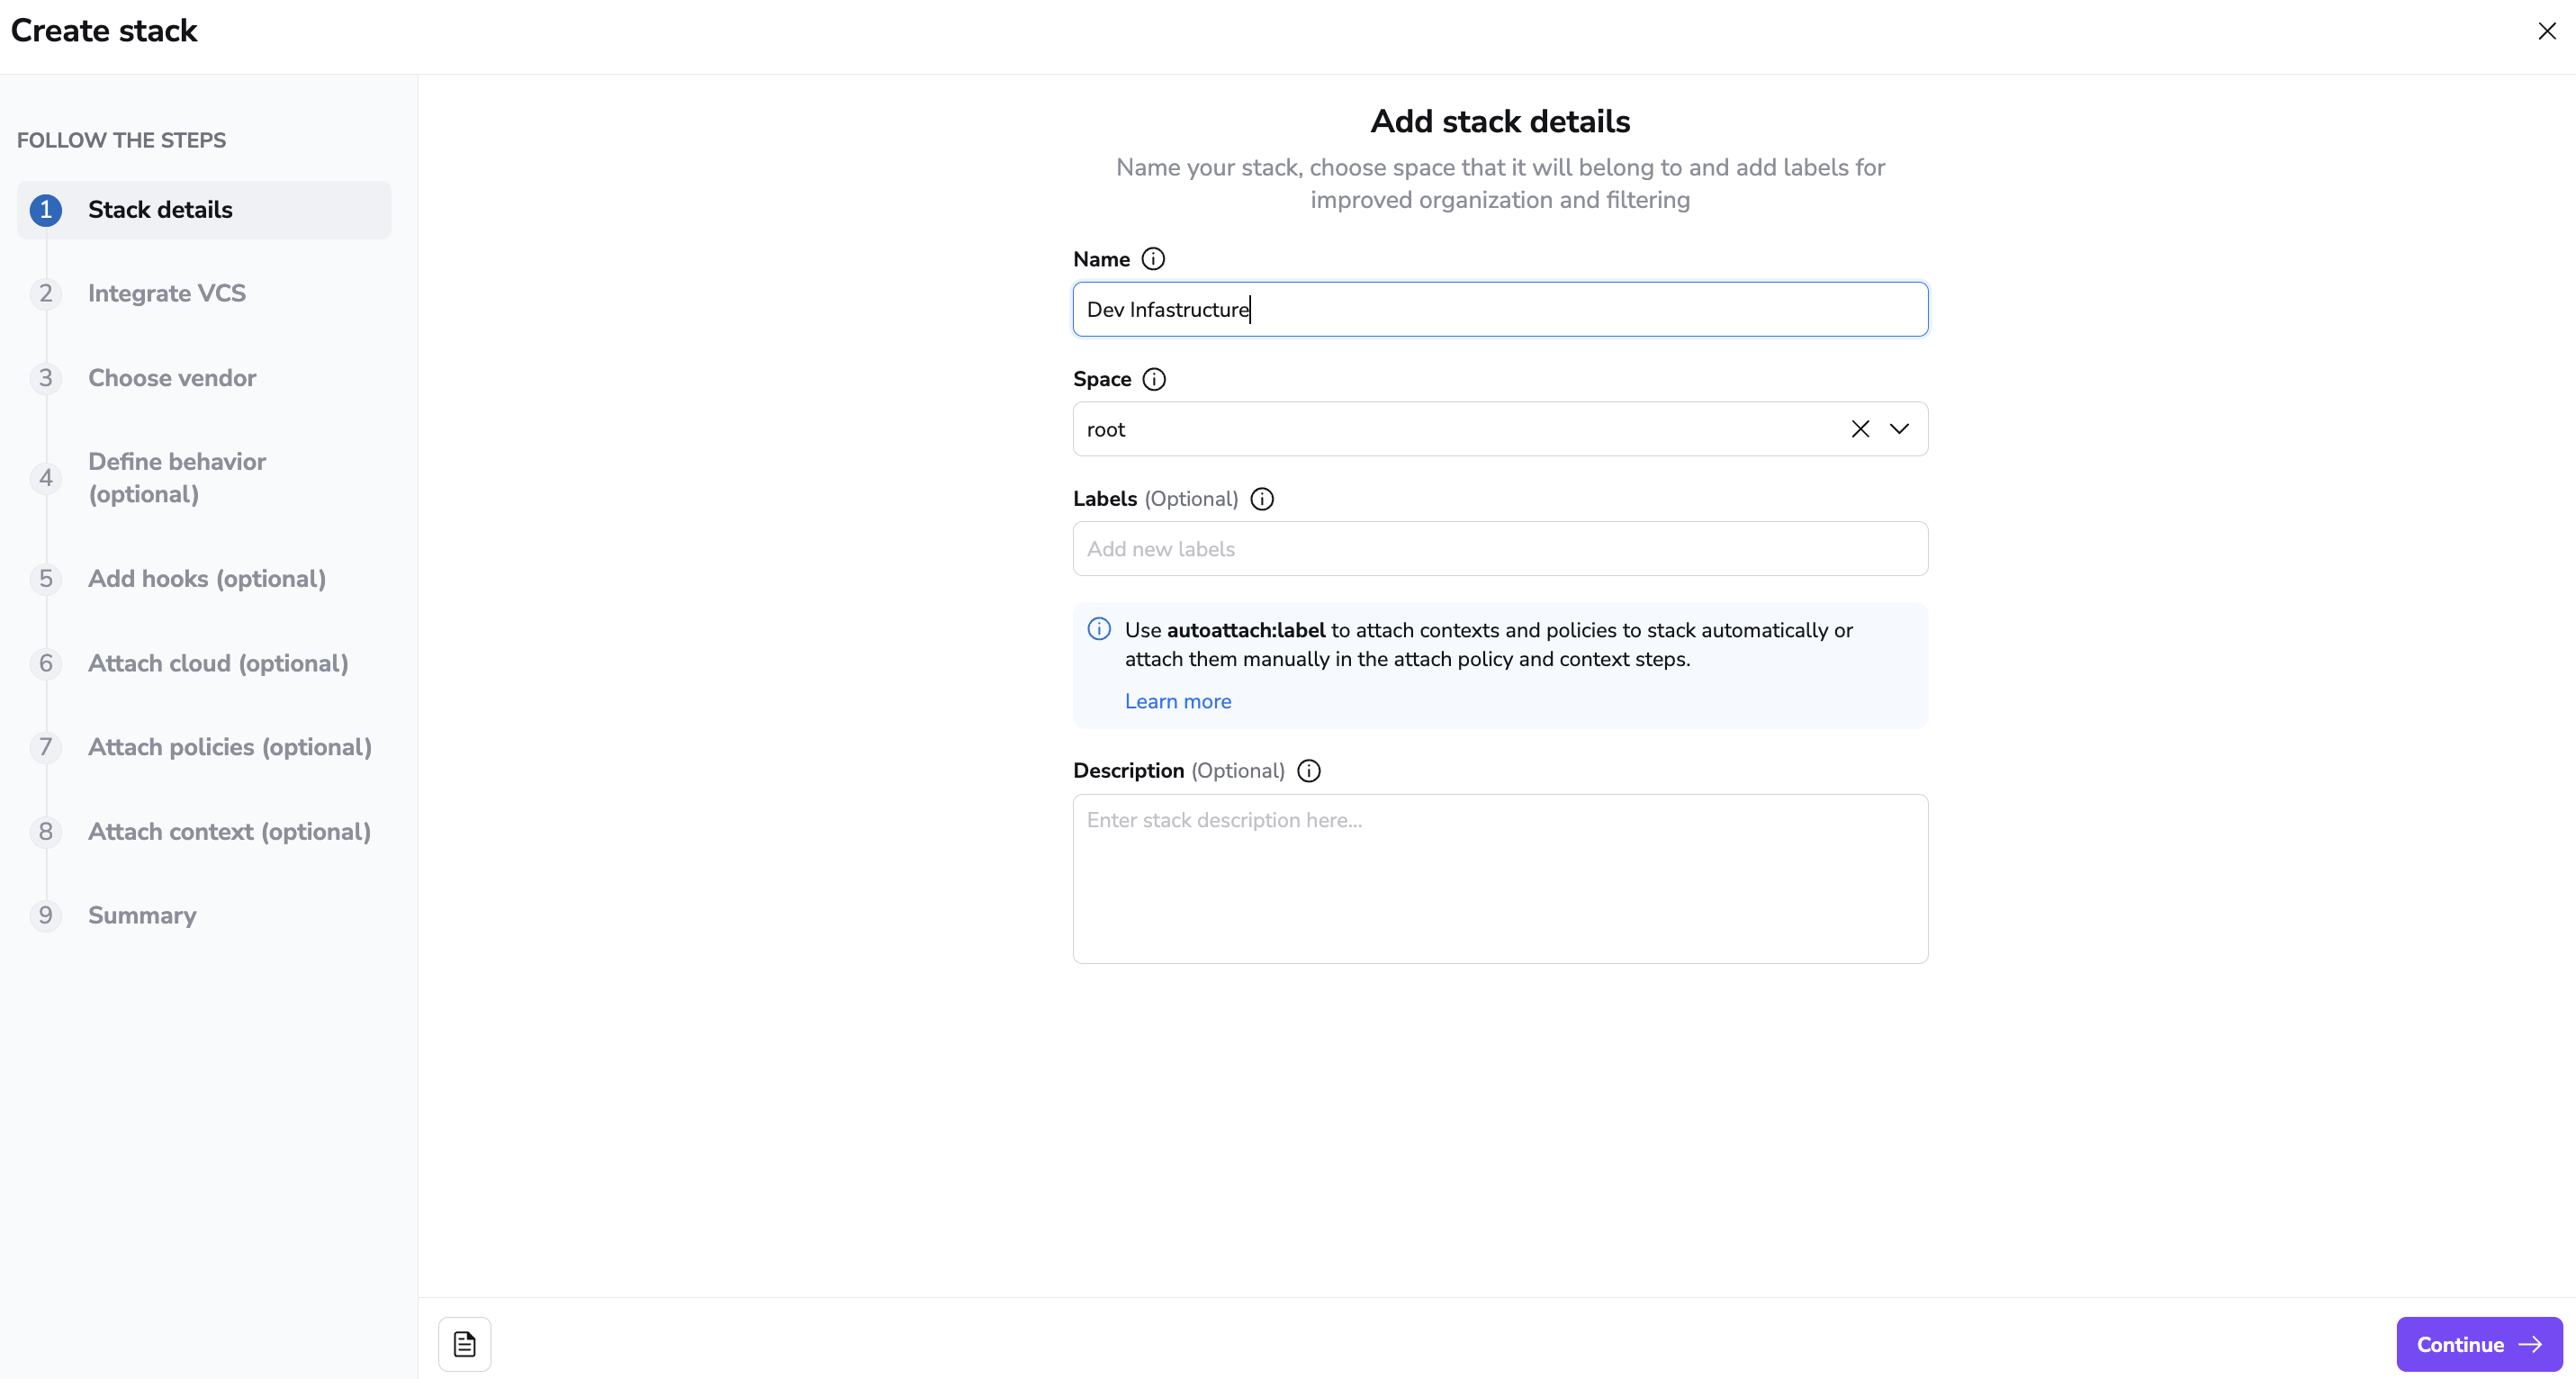Open the Space combo box showing root

pos(1450,429)
